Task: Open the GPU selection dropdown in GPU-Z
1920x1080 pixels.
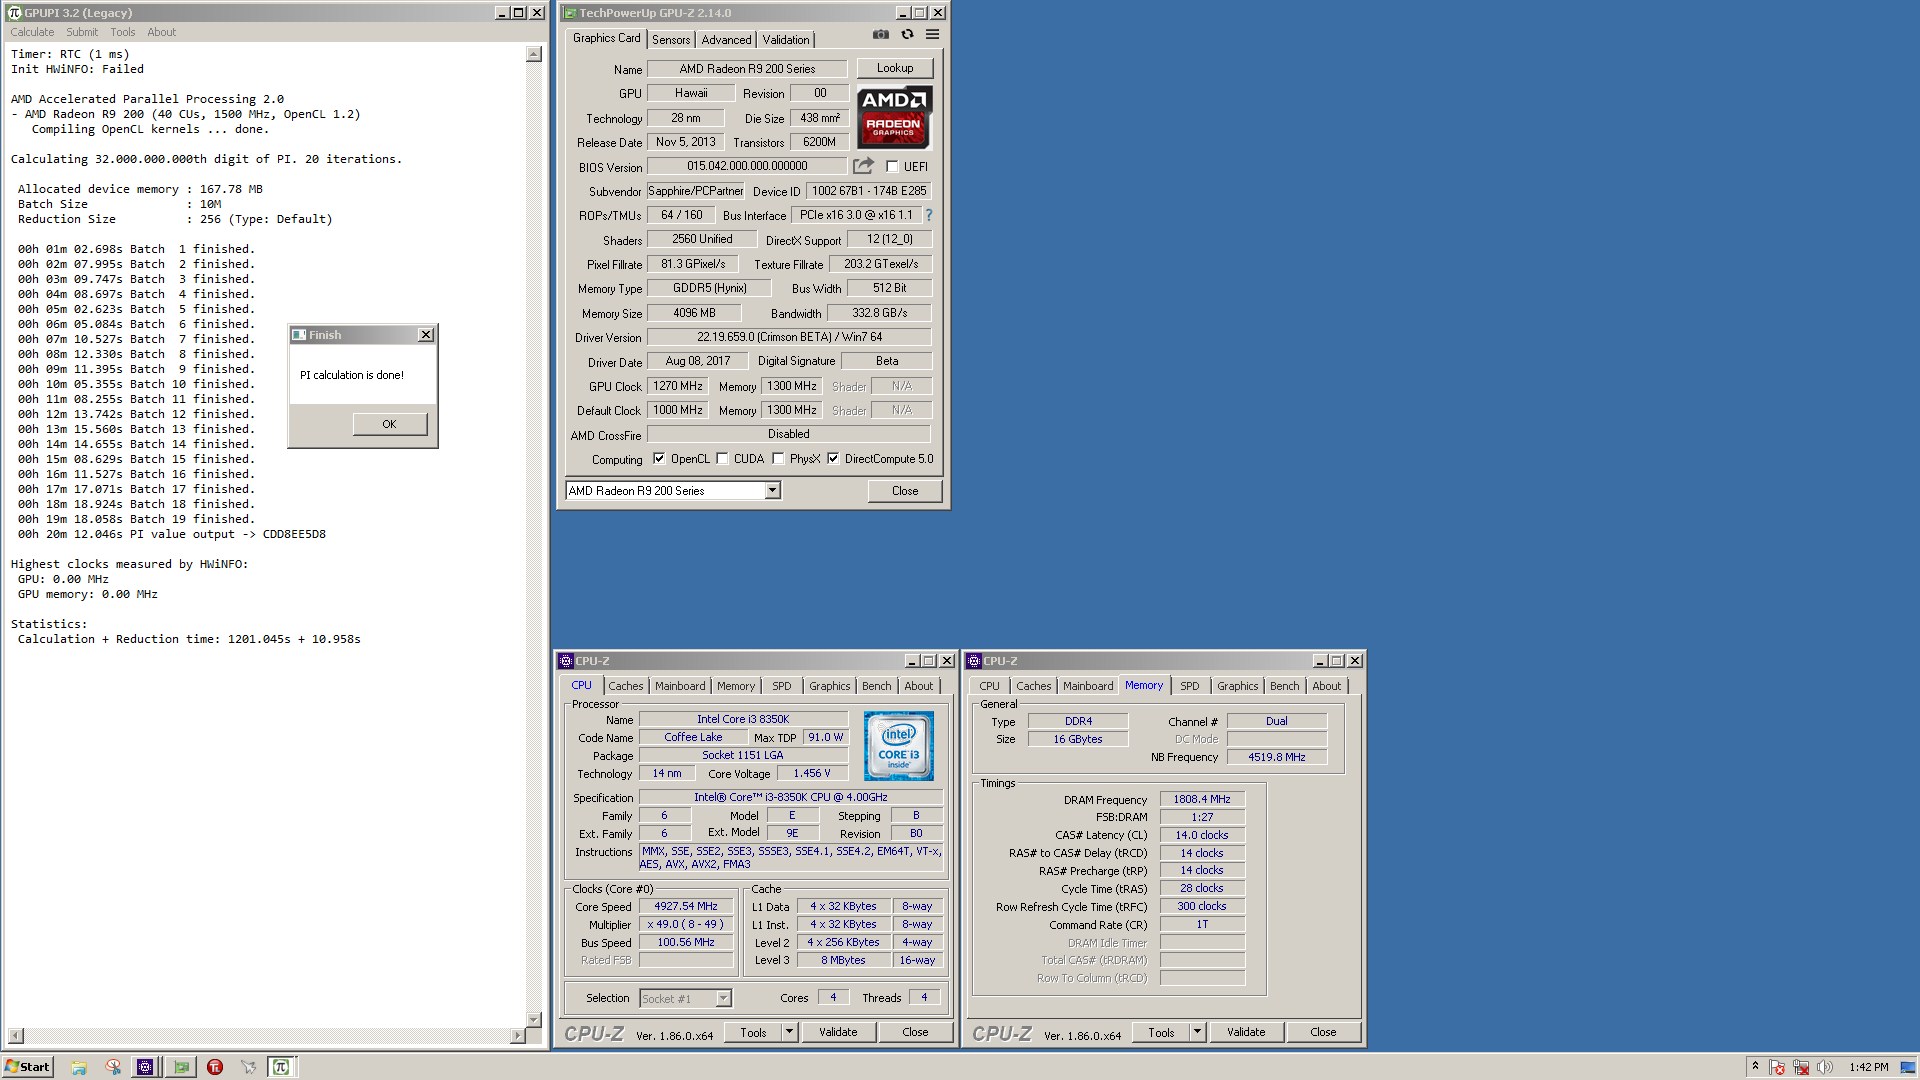Action: coord(772,491)
